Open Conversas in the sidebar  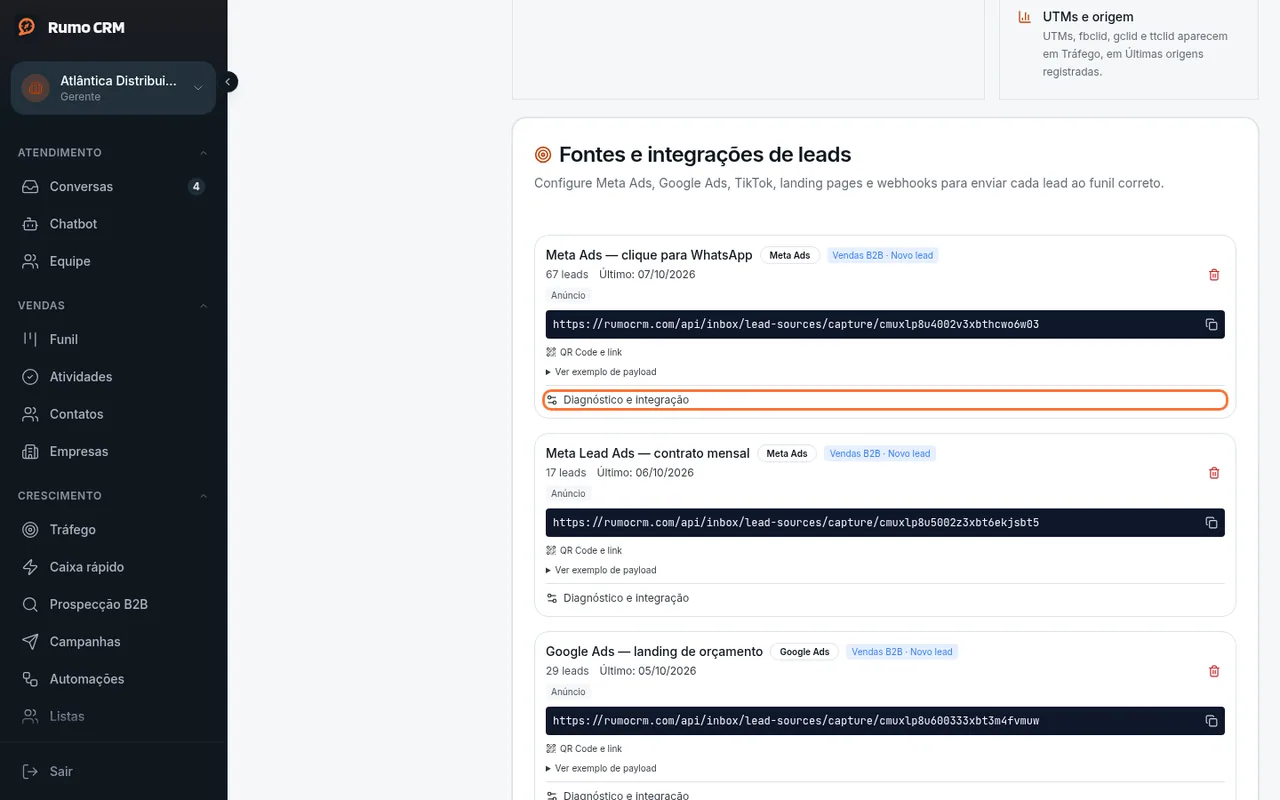point(113,187)
